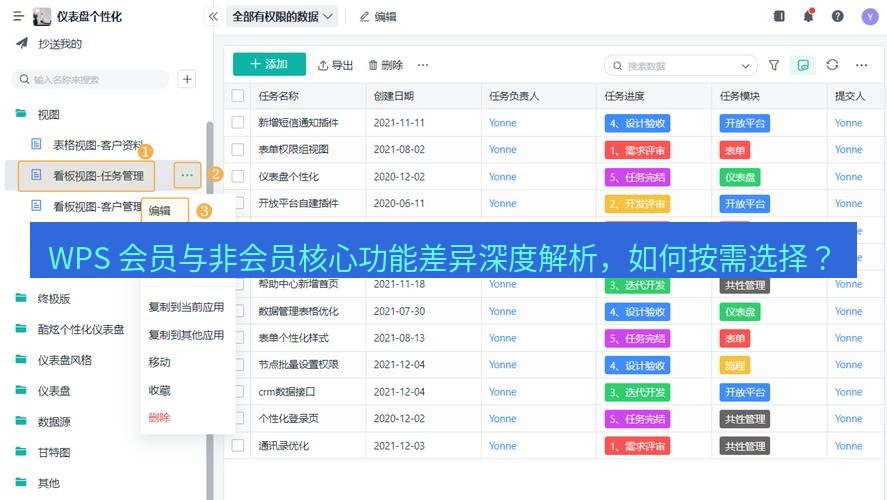Choose 复制到其他应用 in the context menu

click(186, 335)
